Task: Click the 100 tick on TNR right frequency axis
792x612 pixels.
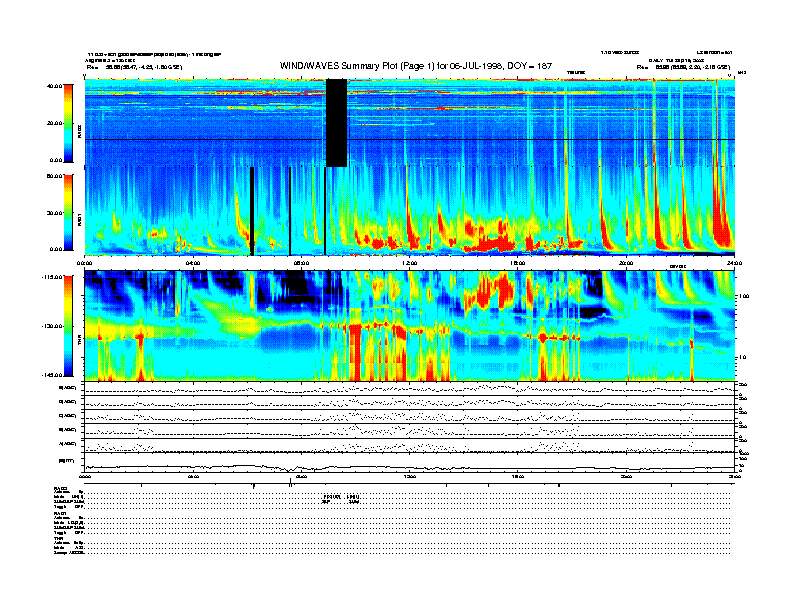Action: [744, 296]
